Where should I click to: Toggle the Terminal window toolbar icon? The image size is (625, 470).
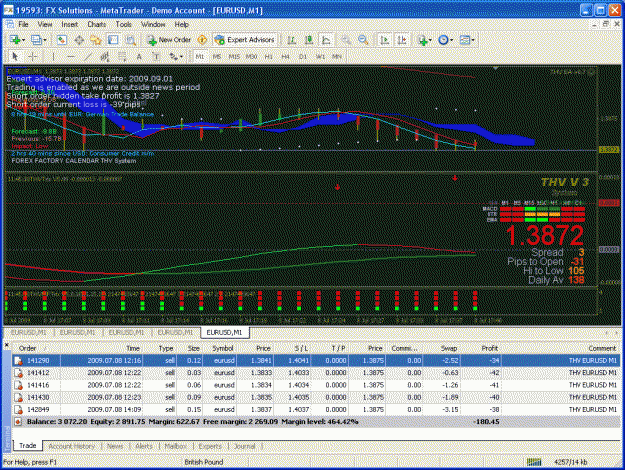click(113, 40)
